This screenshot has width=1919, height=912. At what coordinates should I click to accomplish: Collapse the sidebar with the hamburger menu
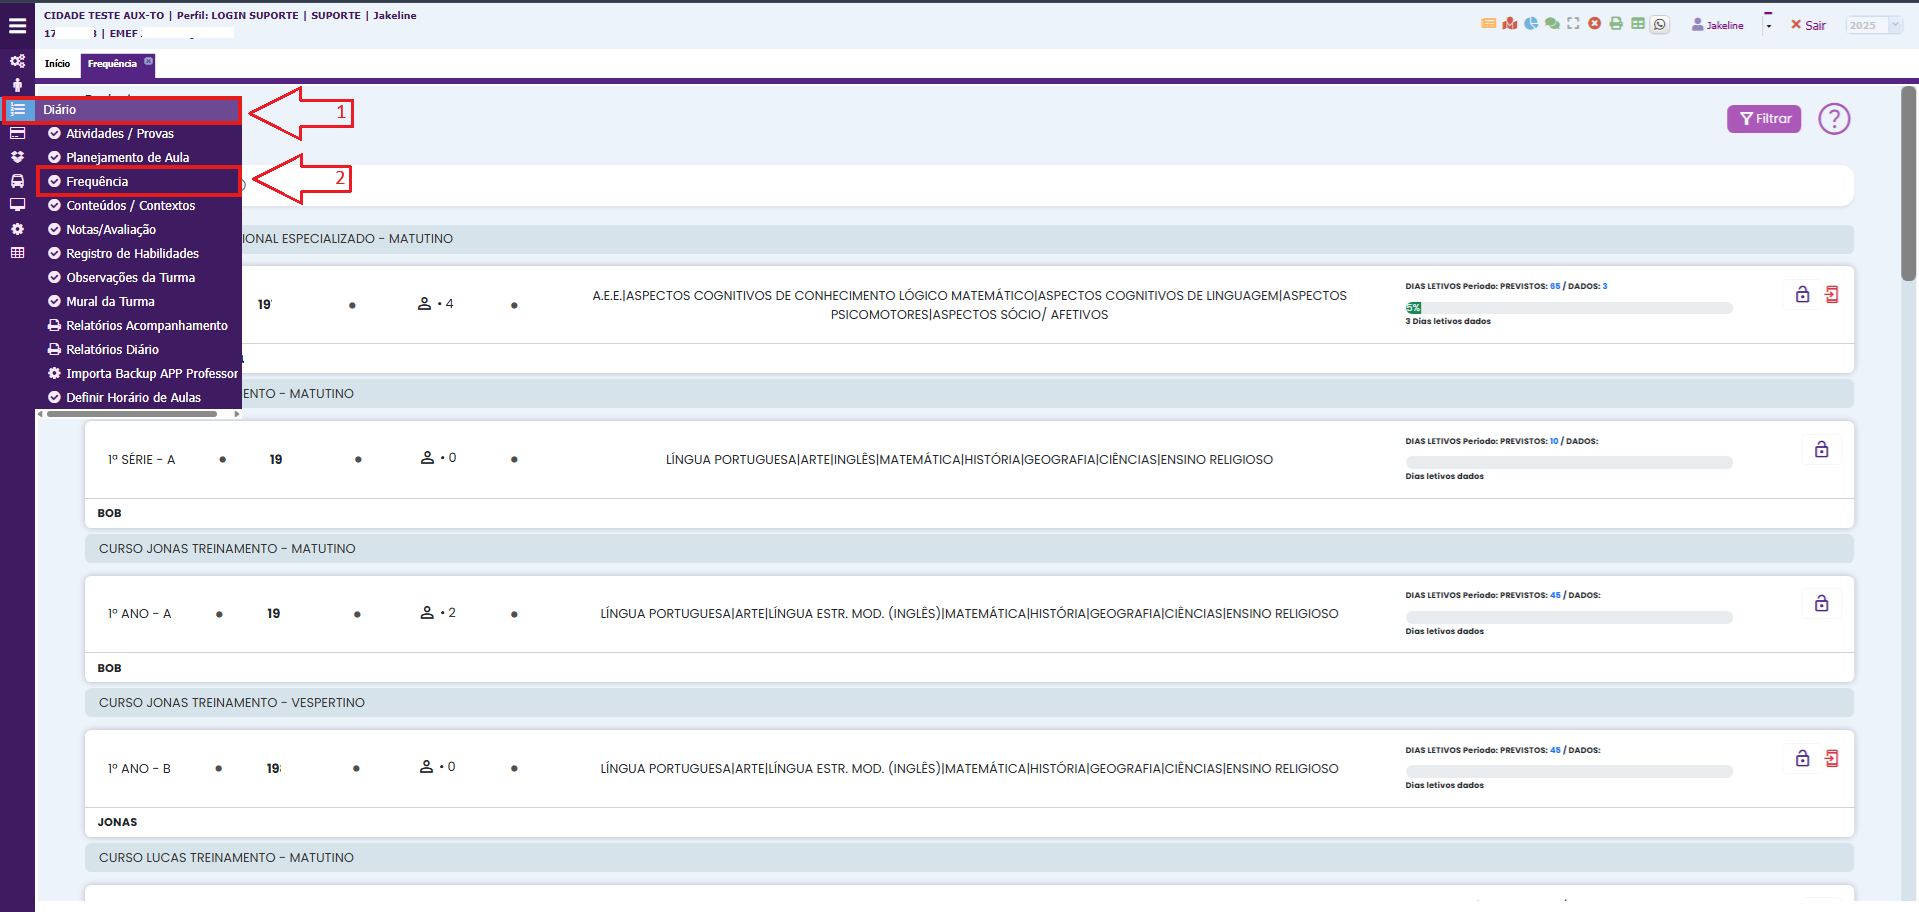point(17,26)
